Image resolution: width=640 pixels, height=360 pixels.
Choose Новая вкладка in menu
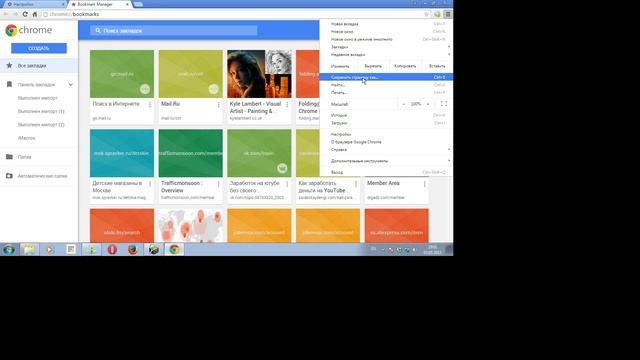tap(386, 24)
